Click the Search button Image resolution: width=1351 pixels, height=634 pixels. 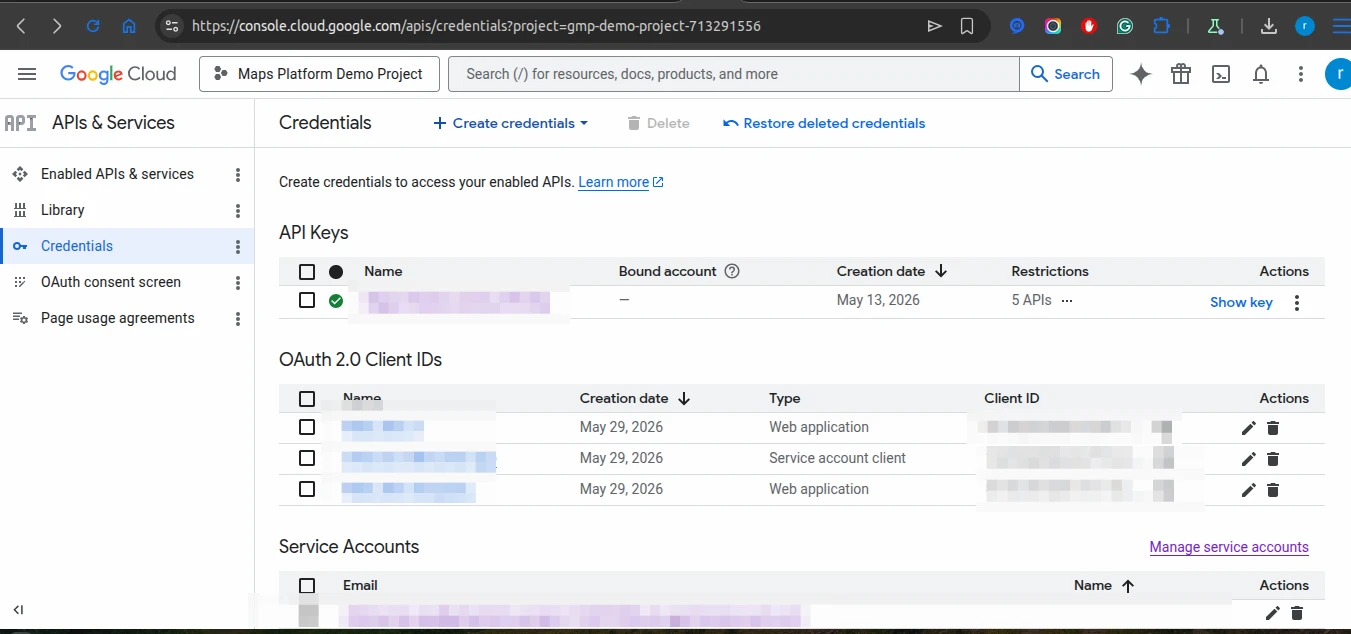pyautogui.click(x=1066, y=74)
